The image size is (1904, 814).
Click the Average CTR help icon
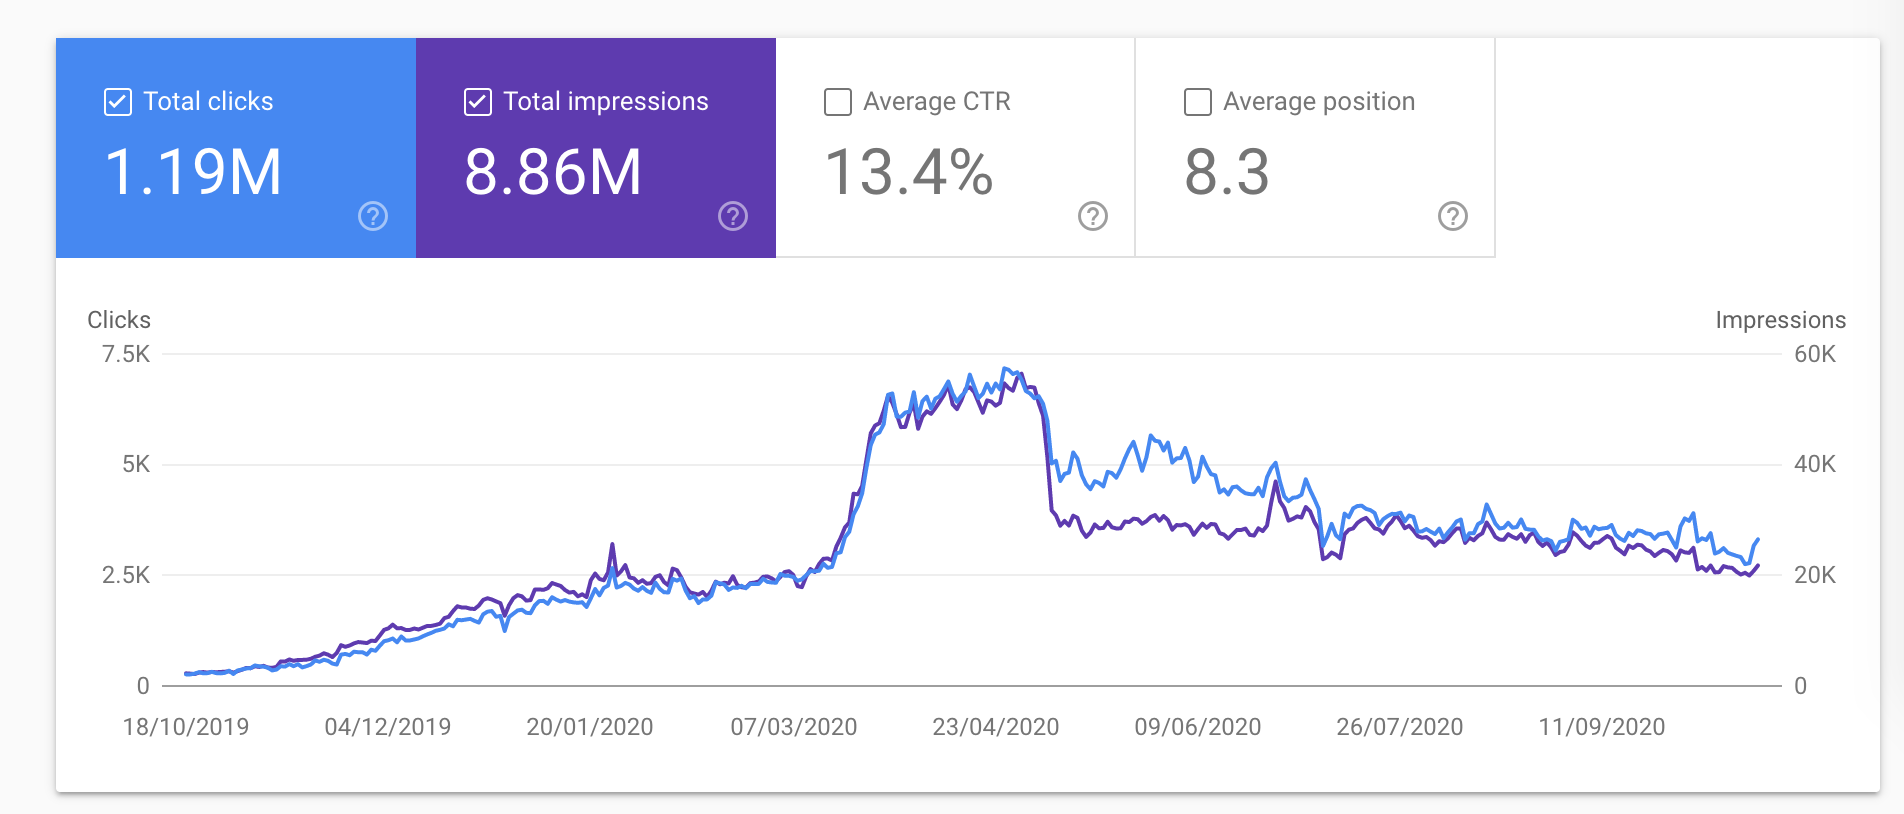tap(1093, 216)
